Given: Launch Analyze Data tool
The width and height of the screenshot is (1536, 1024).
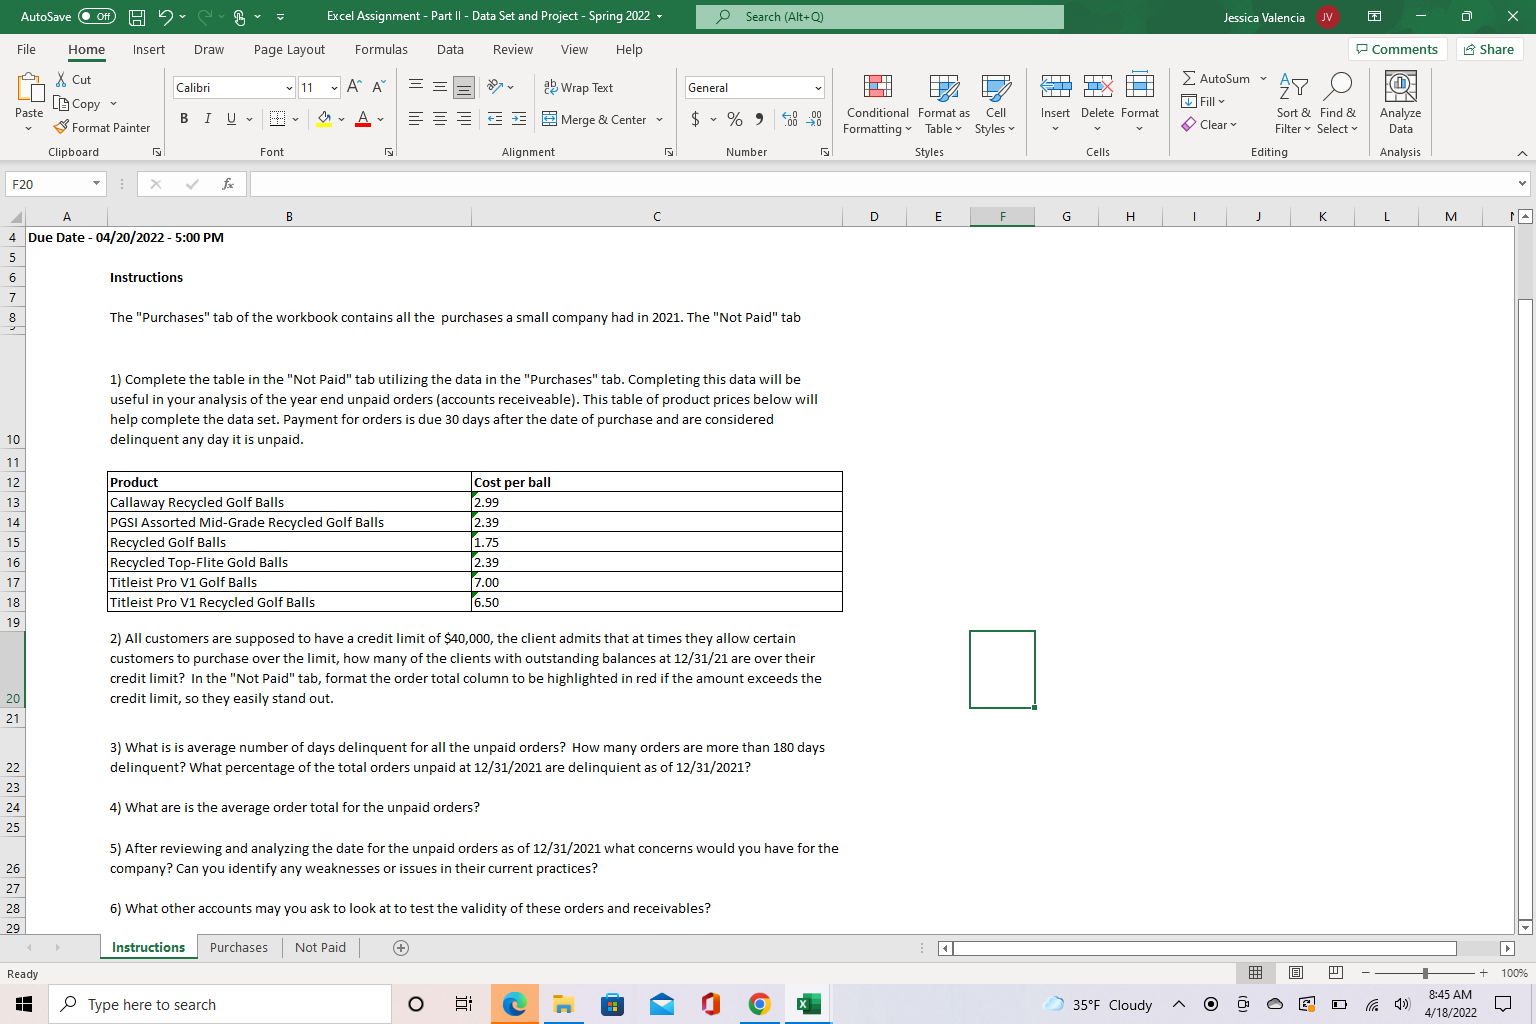Looking at the screenshot, I should (1399, 100).
